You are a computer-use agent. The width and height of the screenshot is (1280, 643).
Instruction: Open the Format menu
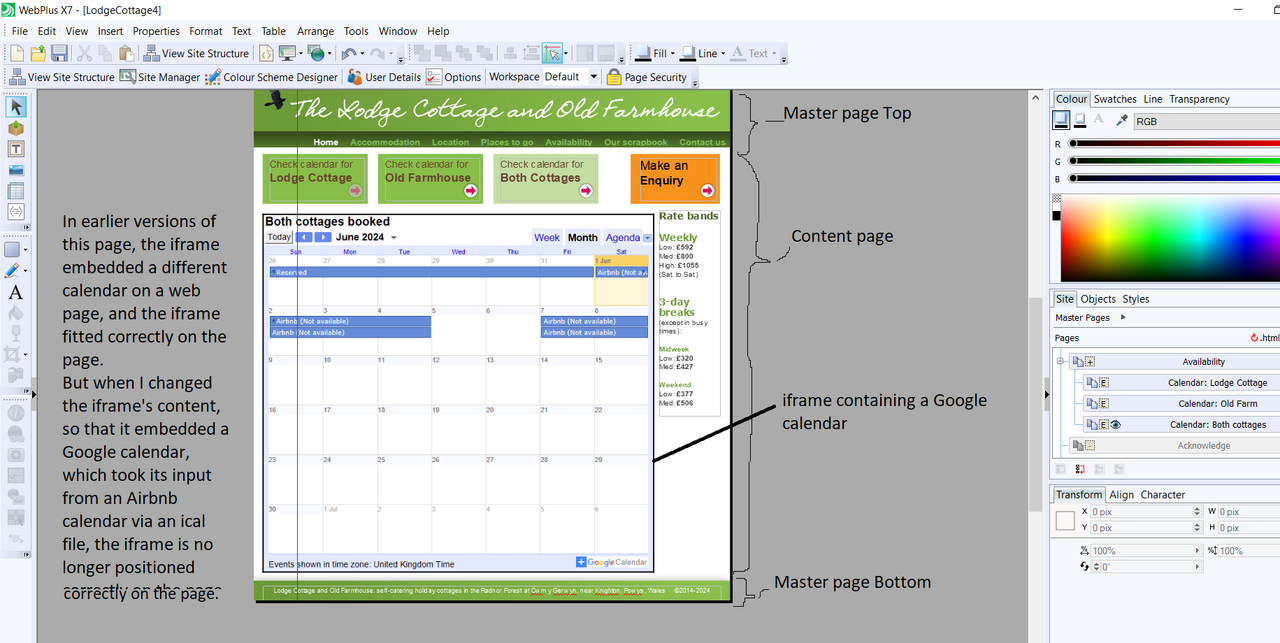(x=206, y=31)
